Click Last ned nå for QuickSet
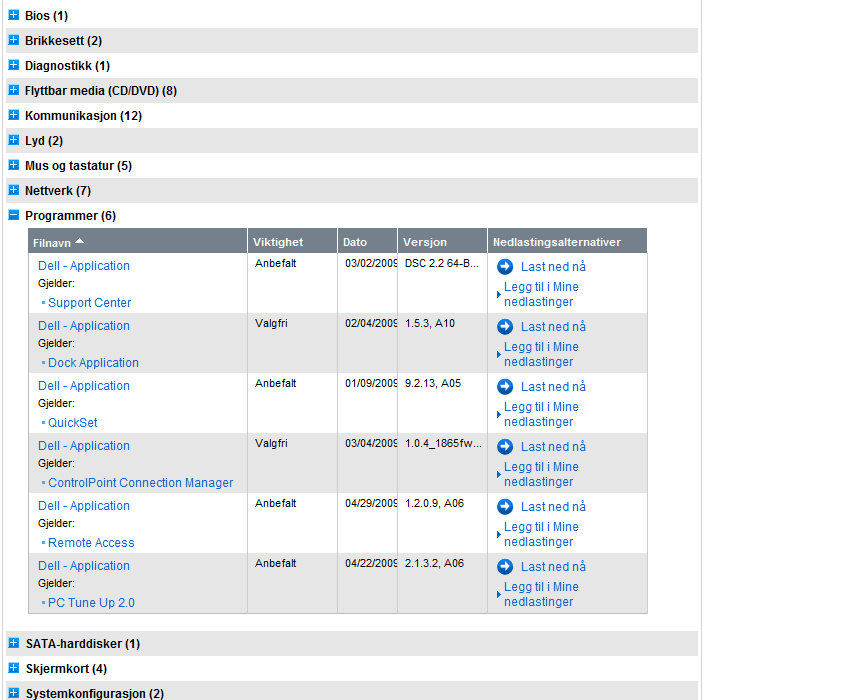The image size is (864, 700). 553,387
